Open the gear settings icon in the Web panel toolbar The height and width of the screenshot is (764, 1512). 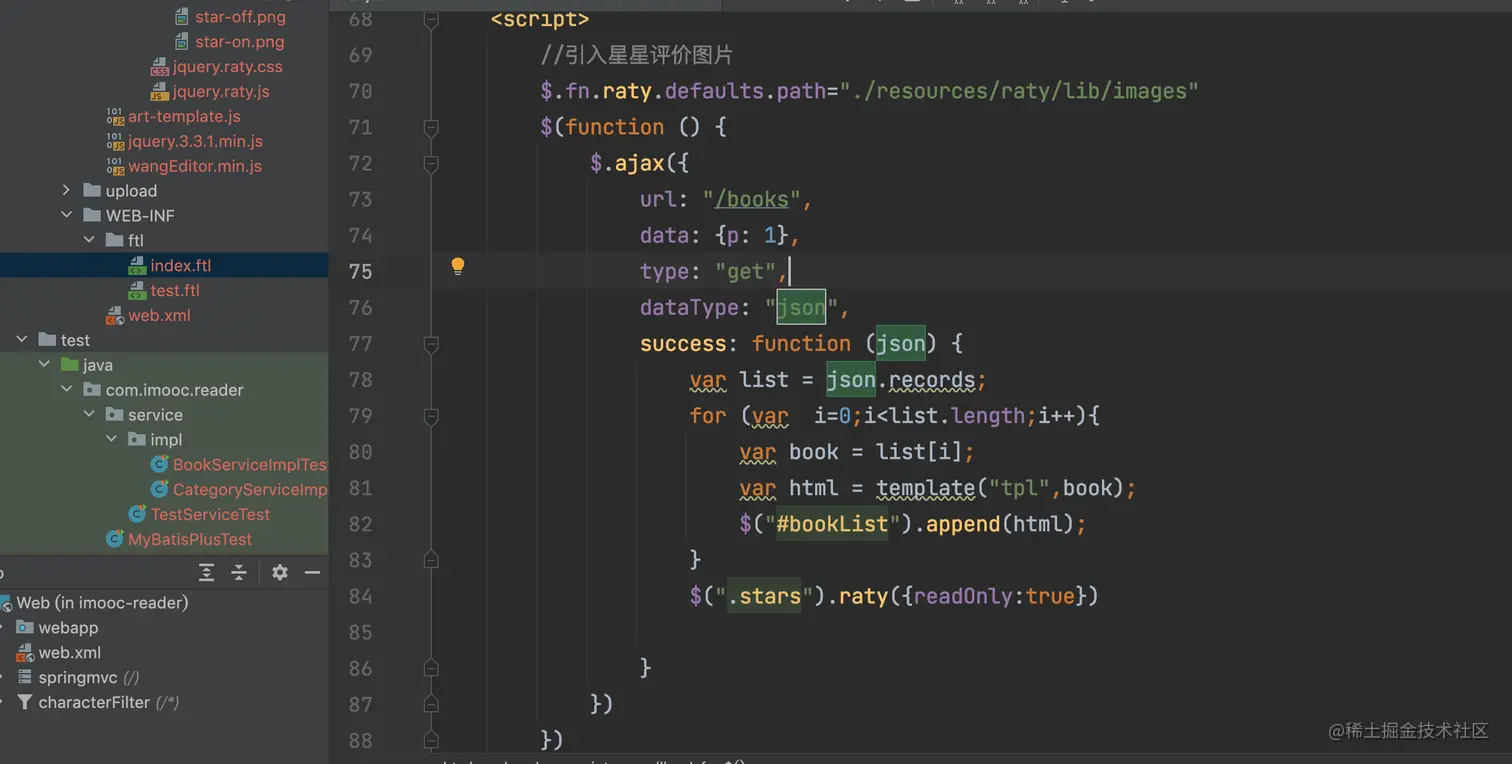point(280,572)
